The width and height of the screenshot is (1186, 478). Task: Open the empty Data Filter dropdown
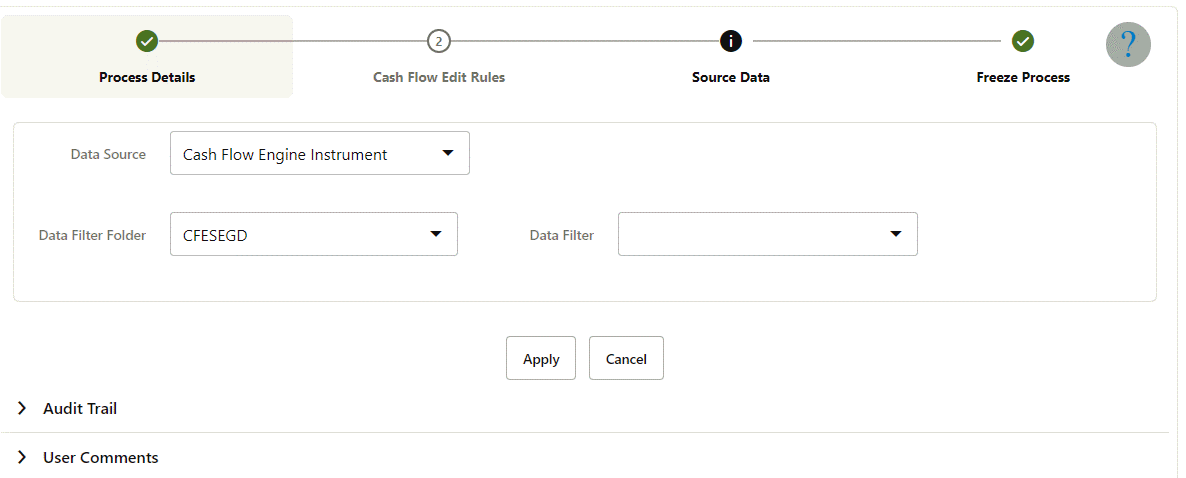pyautogui.click(x=768, y=234)
